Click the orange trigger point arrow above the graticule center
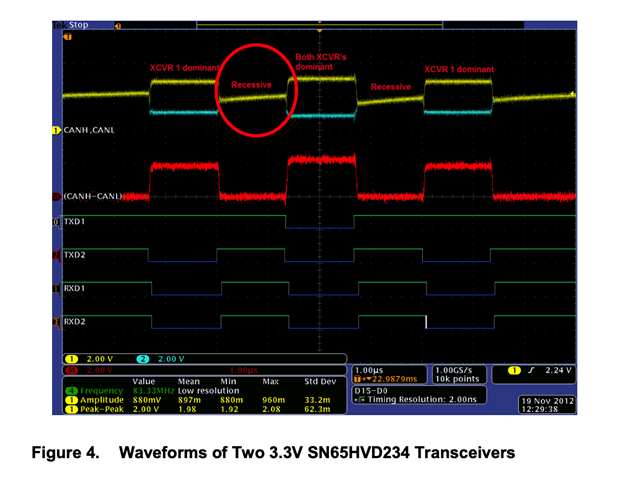This screenshot has height=480, width=619. click(319, 30)
